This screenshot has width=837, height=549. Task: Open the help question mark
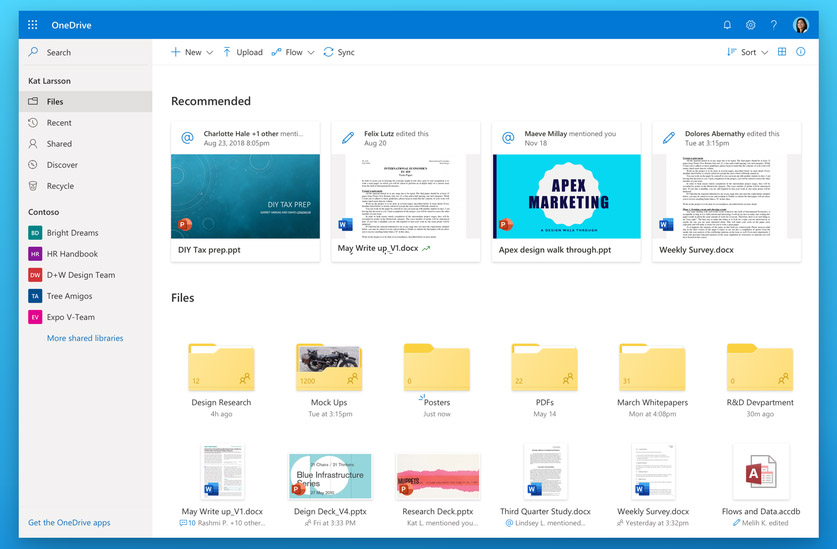coord(773,25)
